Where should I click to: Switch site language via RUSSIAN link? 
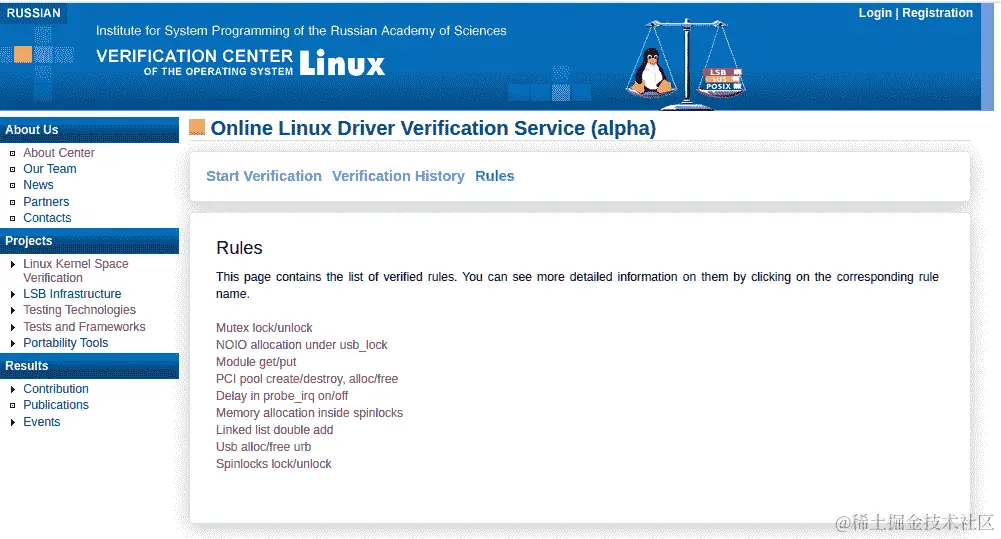click(x=33, y=13)
